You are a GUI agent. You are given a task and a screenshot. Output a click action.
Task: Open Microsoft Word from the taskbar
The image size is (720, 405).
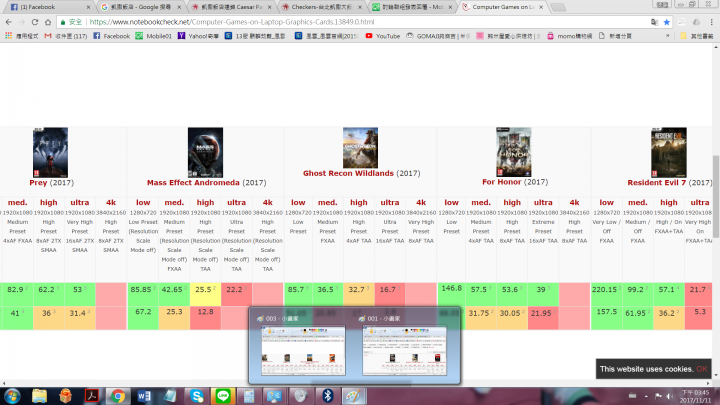(x=144, y=396)
